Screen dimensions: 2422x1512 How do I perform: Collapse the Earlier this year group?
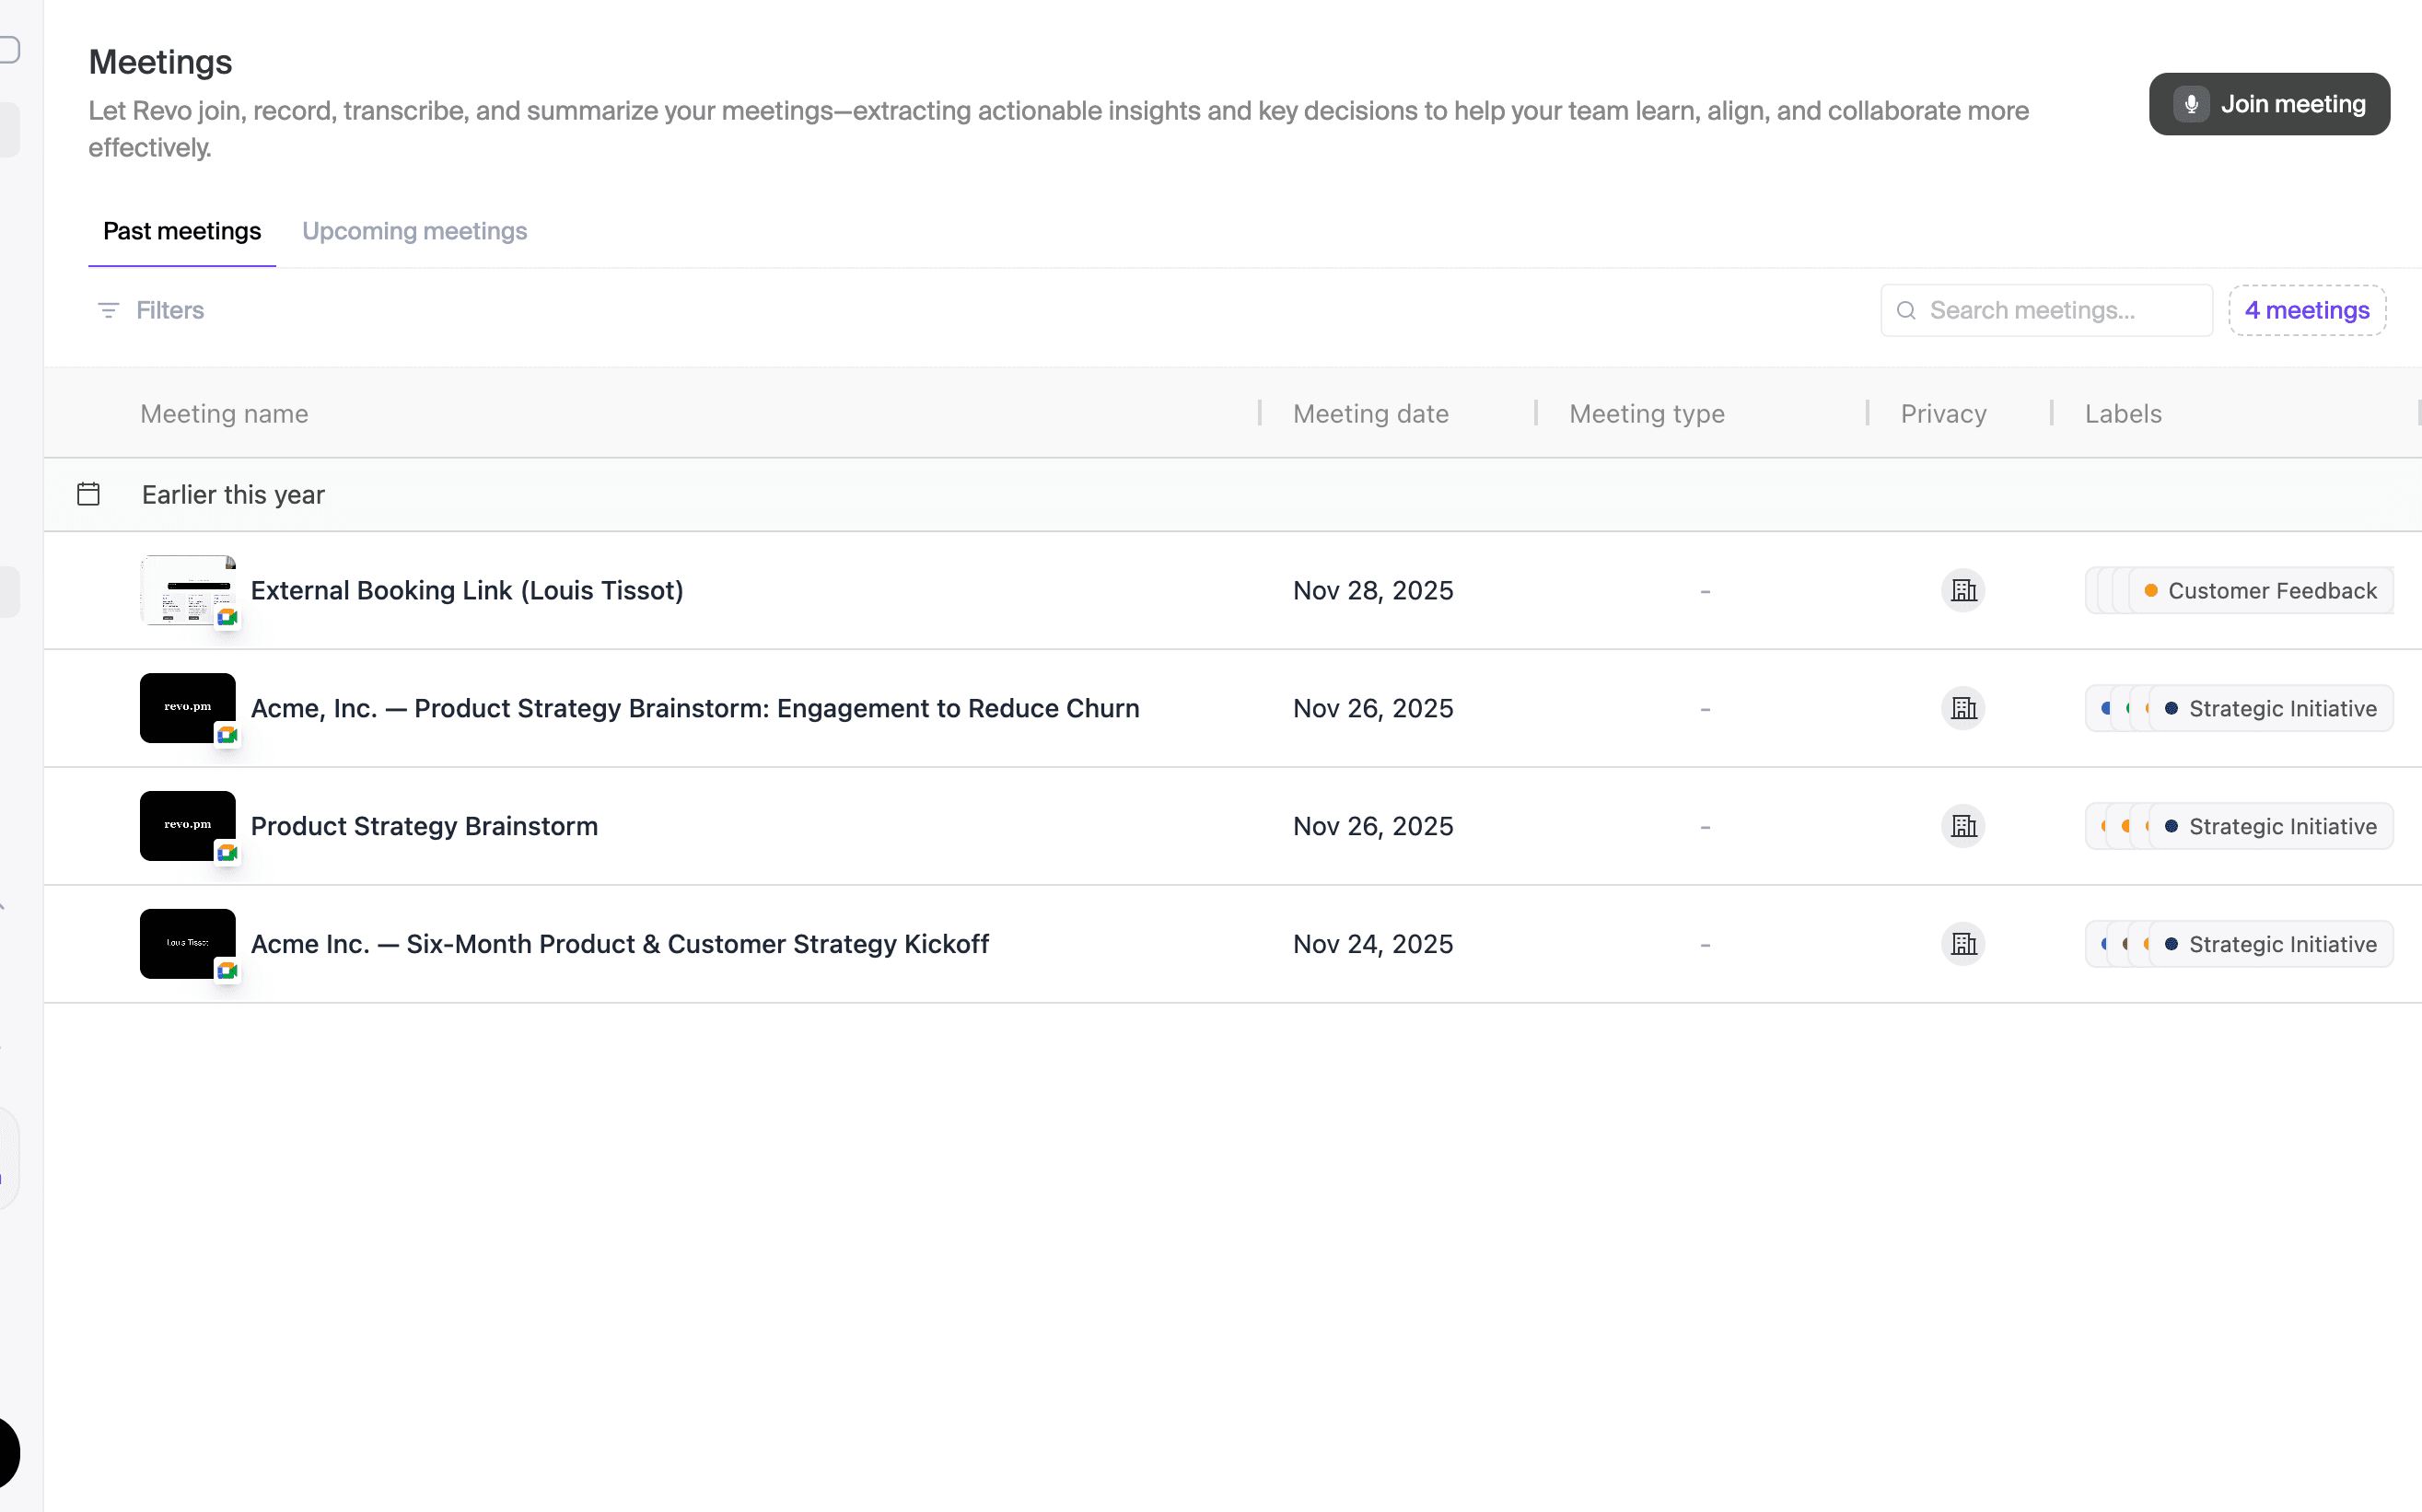pos(233,494)
